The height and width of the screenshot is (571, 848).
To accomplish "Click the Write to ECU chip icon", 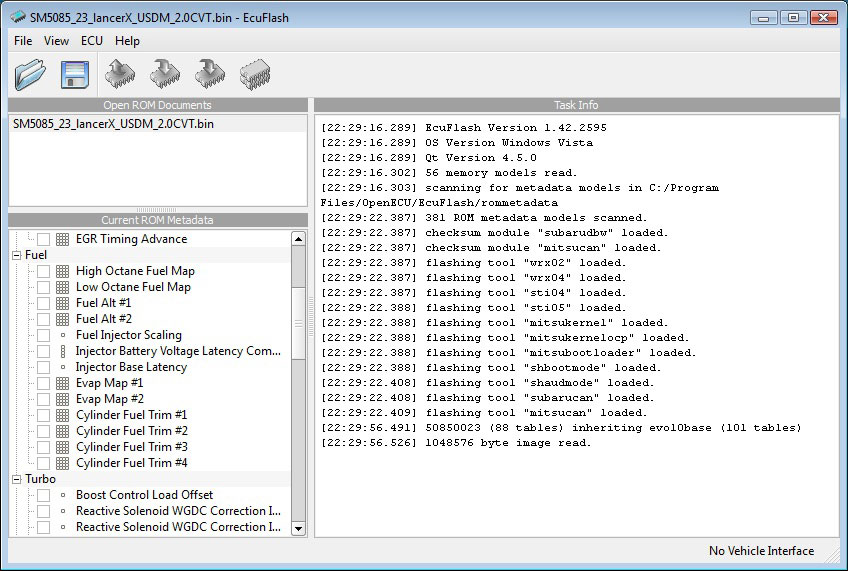I will 165,73.
